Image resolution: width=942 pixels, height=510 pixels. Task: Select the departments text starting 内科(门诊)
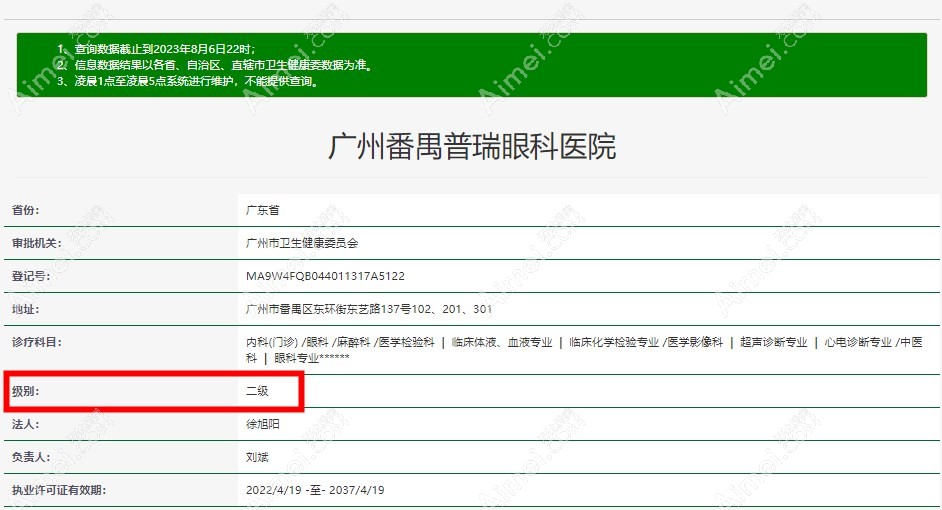(x=584, y=350)
